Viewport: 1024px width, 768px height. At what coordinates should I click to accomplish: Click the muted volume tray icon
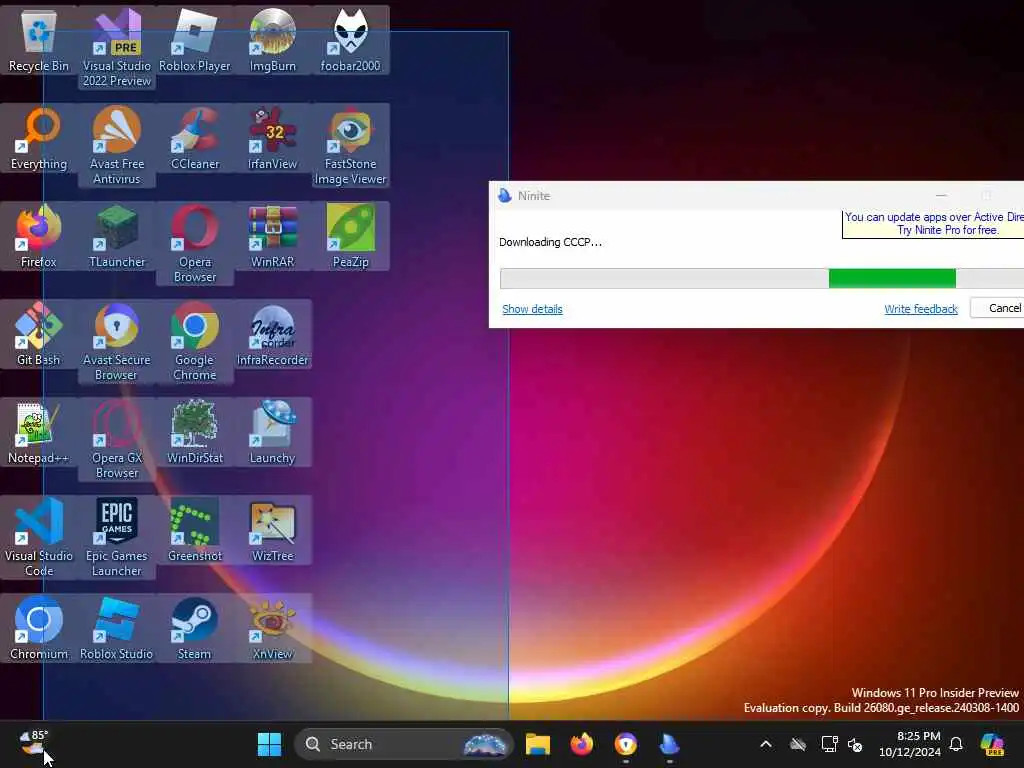point(855,744)
